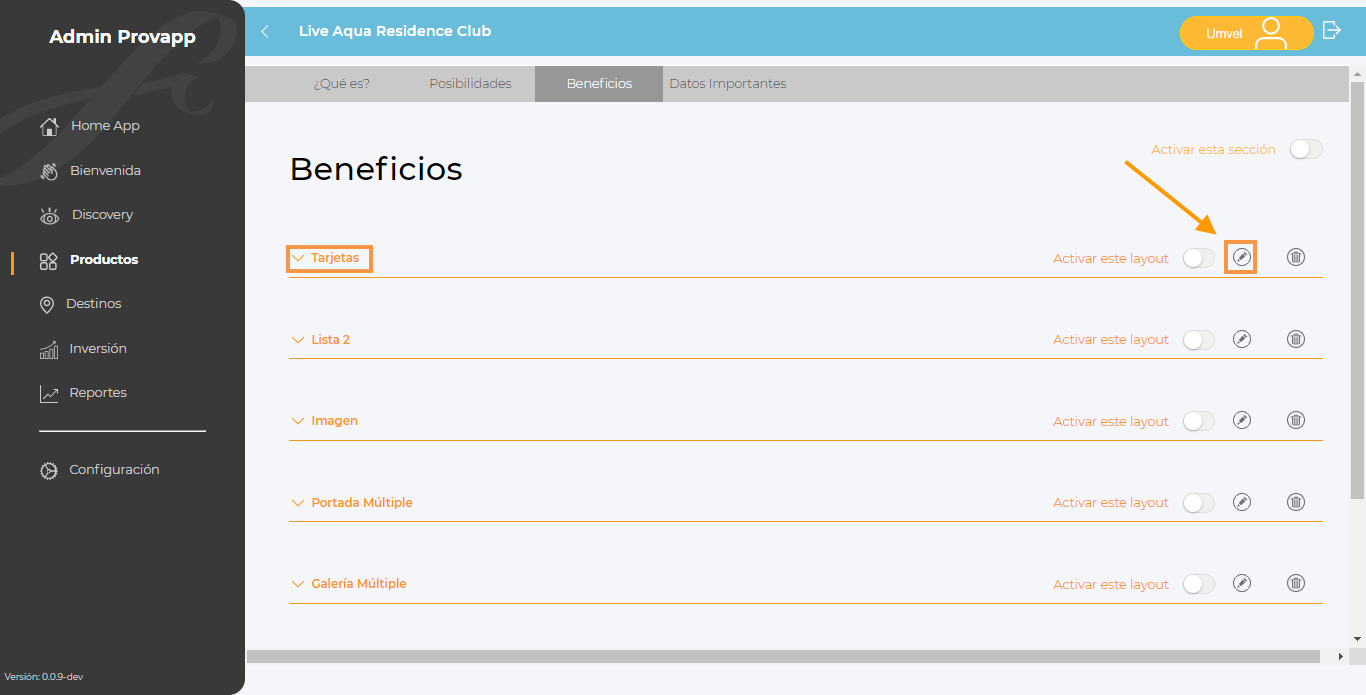Click the vertical scrollbar thumb
1366x695 pixels.
1357,290
